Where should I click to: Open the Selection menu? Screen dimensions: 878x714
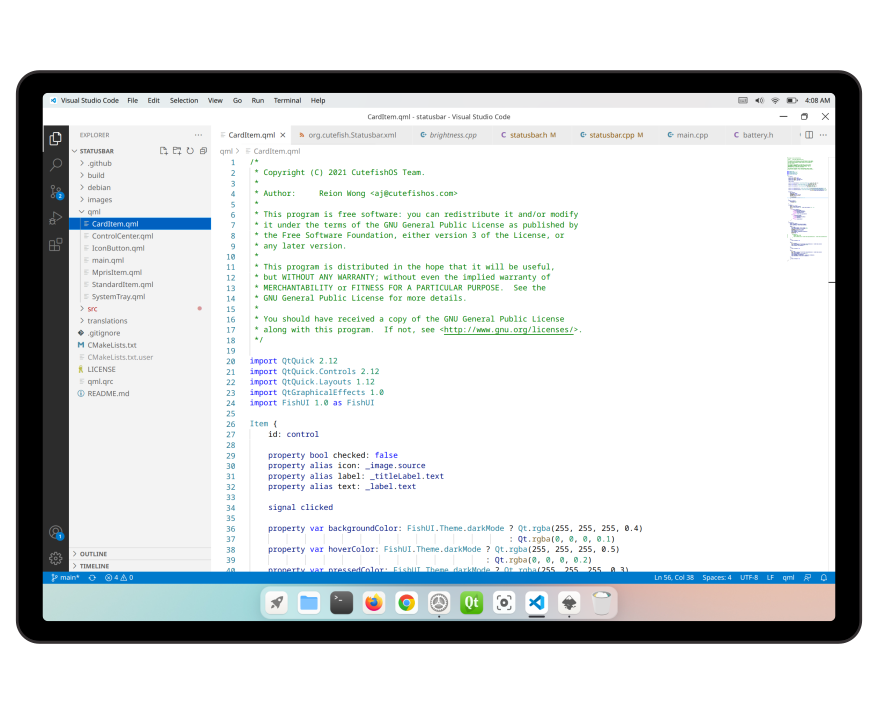coord(184,101)
